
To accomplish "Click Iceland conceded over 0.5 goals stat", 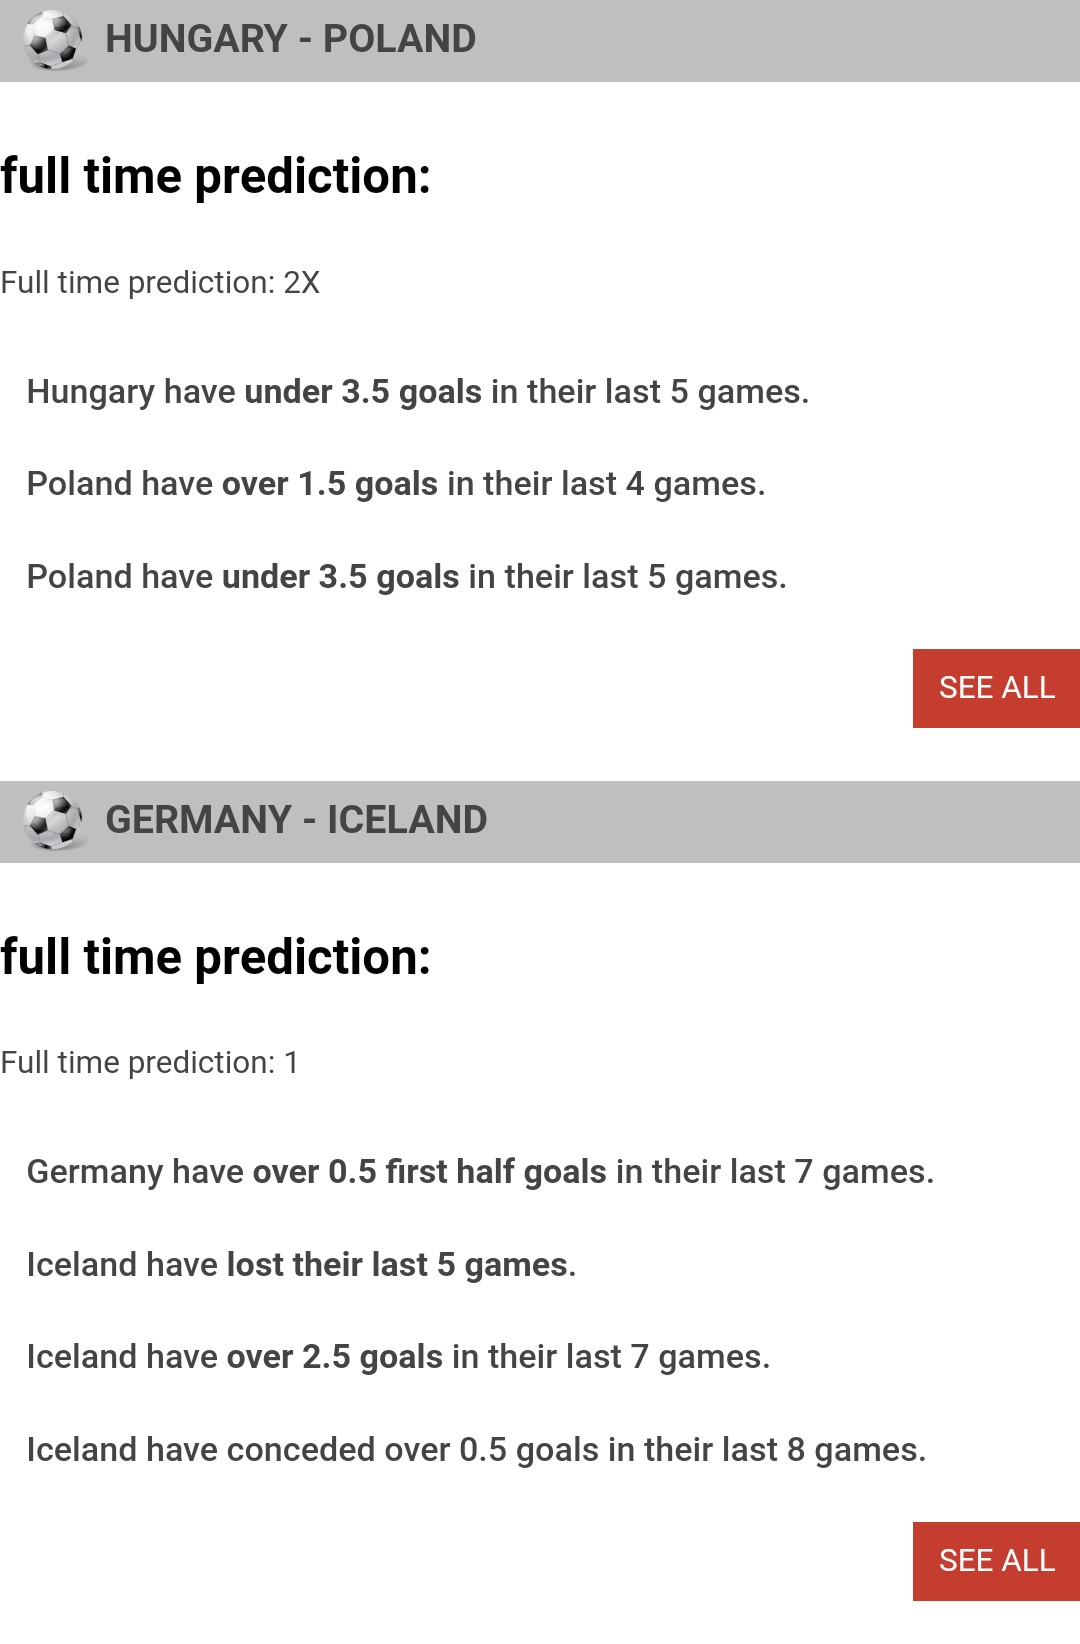I will click(x=477, y=1450).
